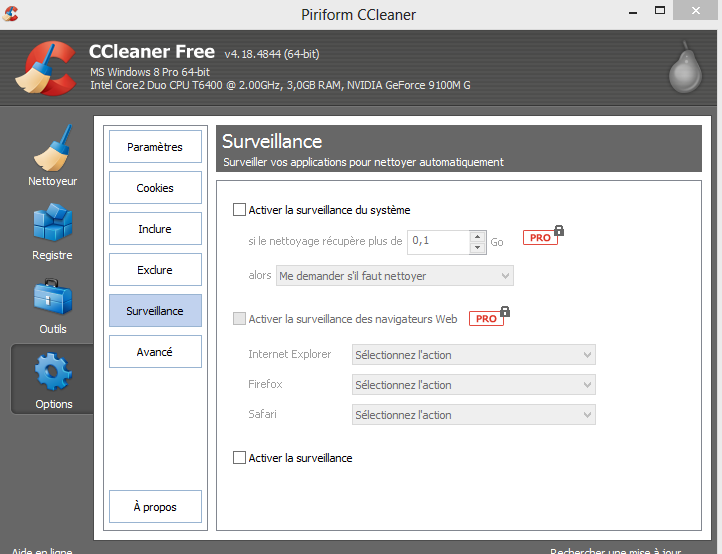Image resolution: width=722 pixels, height=554 pixels.
Task: Switch to the Avancé tab
Action: (x=155, y=351)
